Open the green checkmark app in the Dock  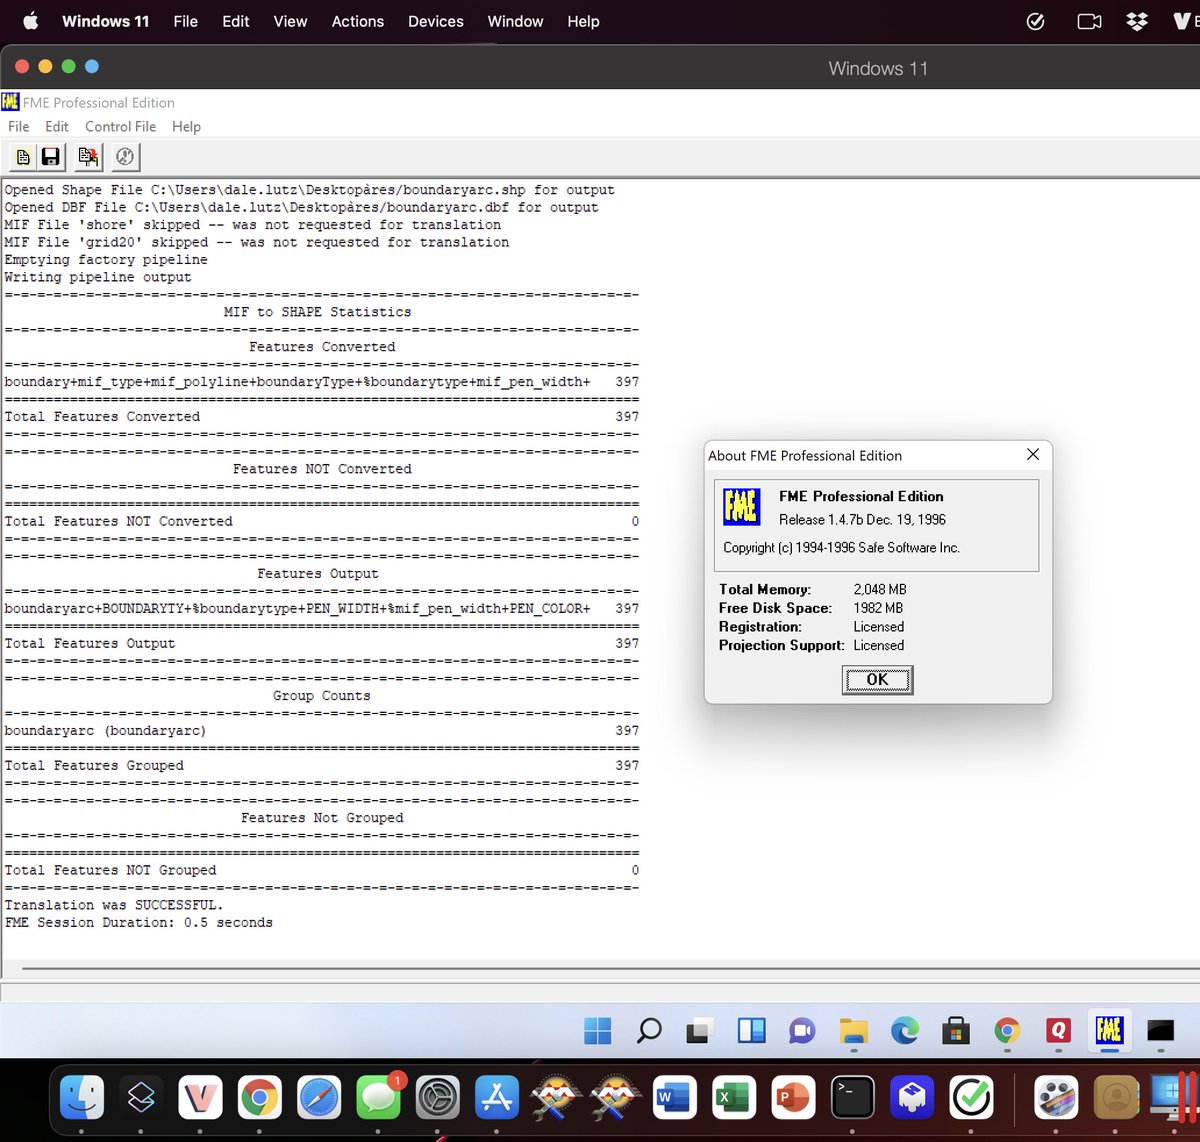point(971,1098)
